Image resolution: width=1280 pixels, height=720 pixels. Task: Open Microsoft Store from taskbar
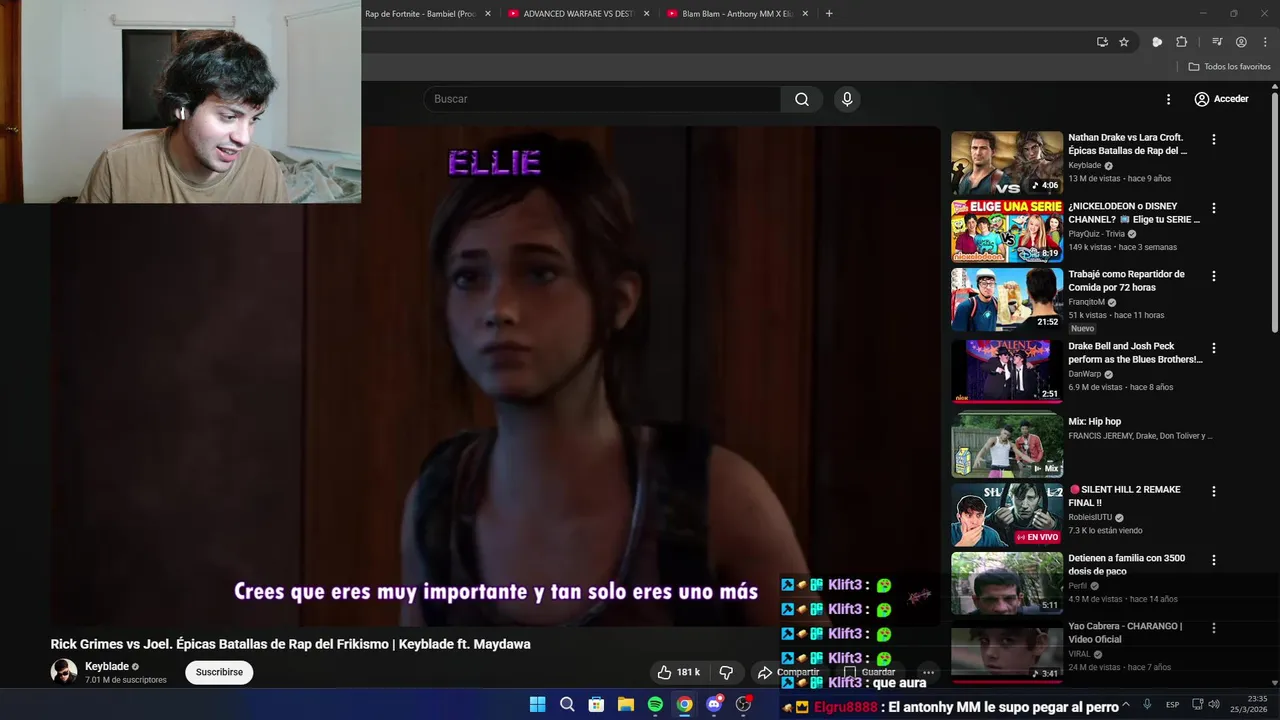pos(596,704)
